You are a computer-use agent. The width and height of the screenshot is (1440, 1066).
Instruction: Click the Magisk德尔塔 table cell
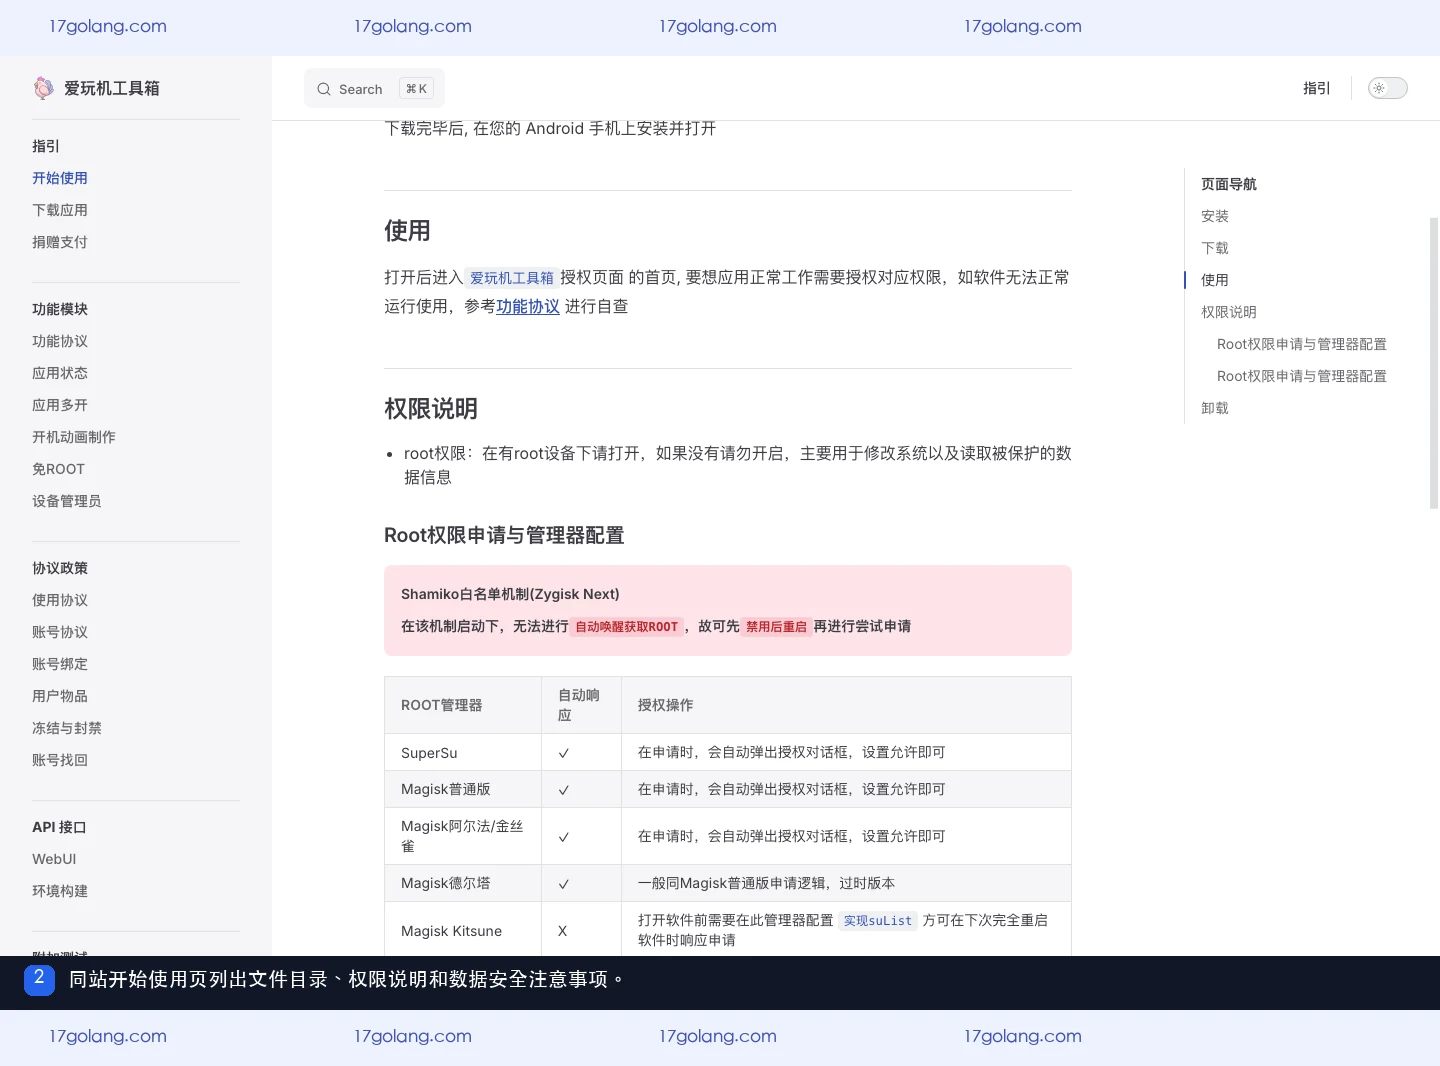pos(463,883)
